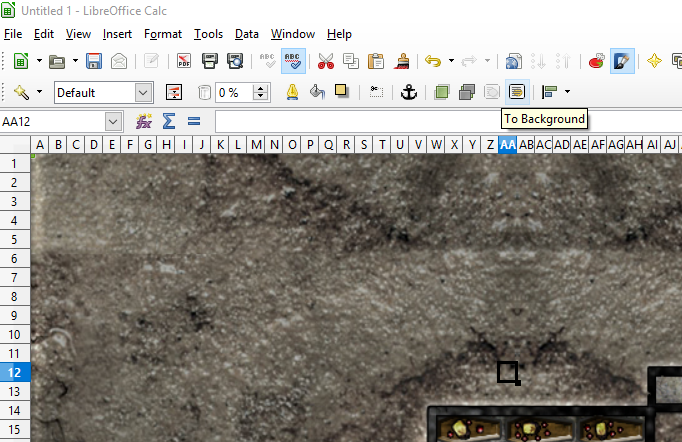
Task: Open Page Preview icon
Action: click(x=235, y=61)
